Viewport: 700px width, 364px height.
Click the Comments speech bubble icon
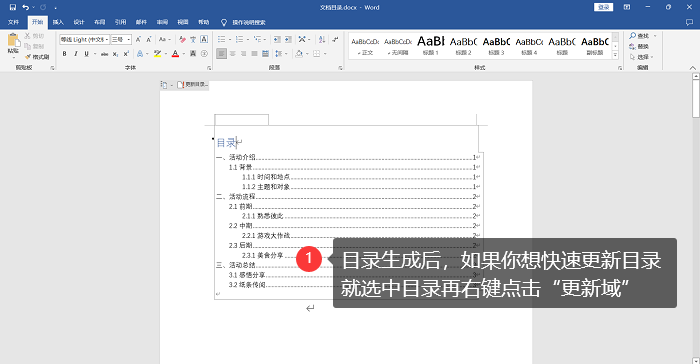click(x=689, y=22)
